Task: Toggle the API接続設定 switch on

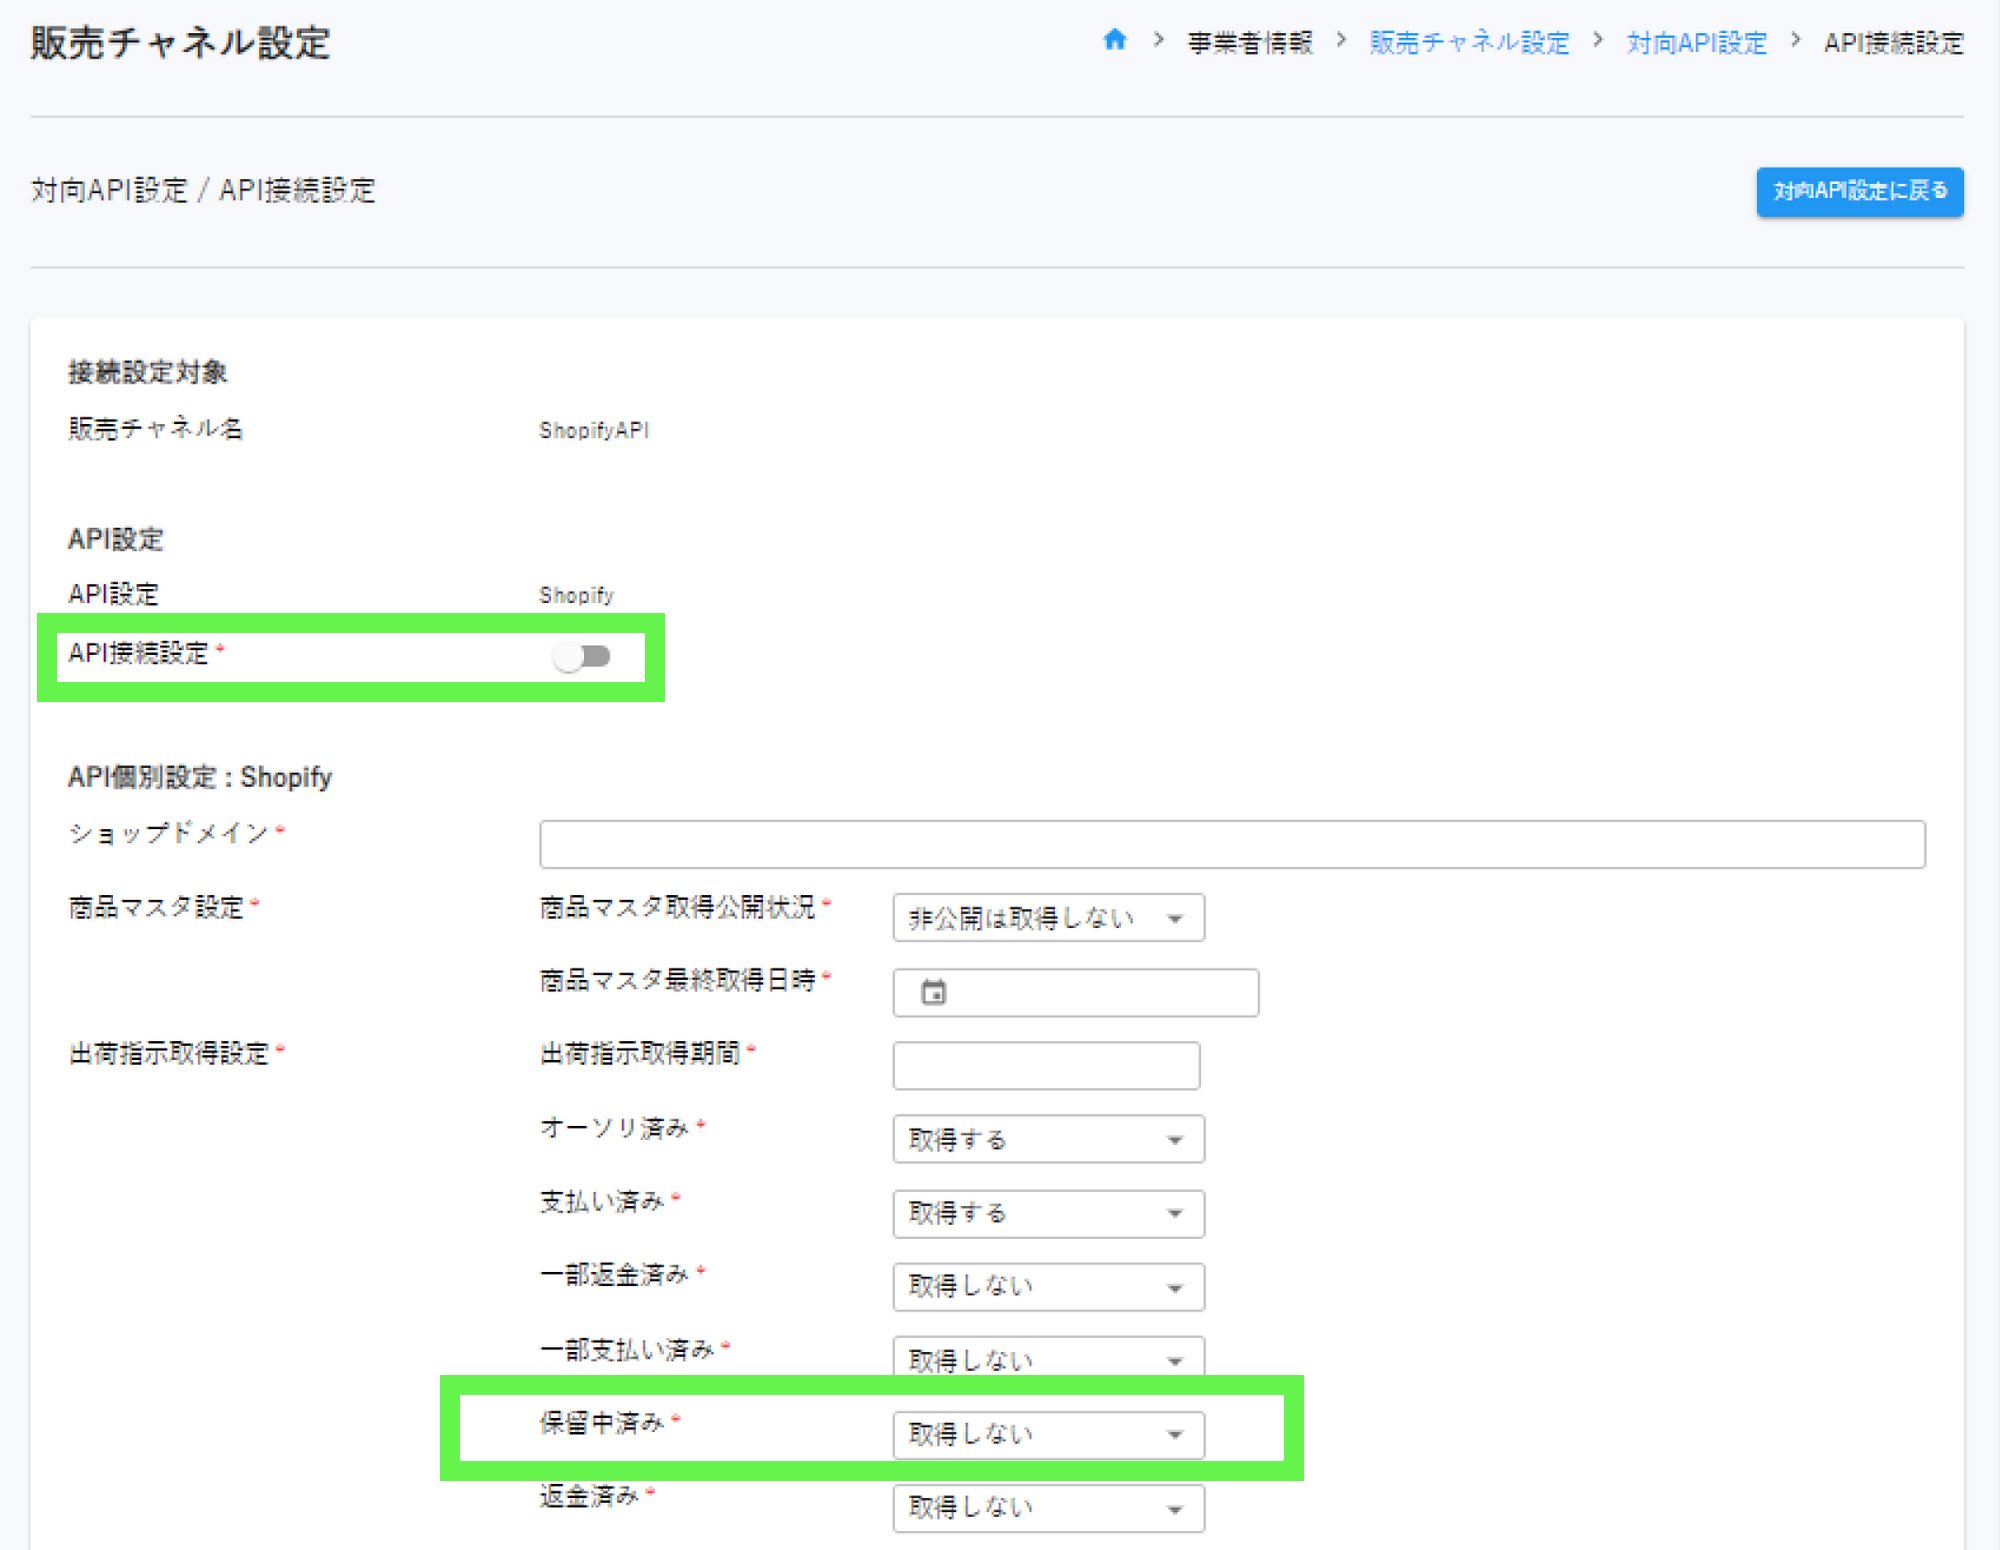Action: click(583, 656)
